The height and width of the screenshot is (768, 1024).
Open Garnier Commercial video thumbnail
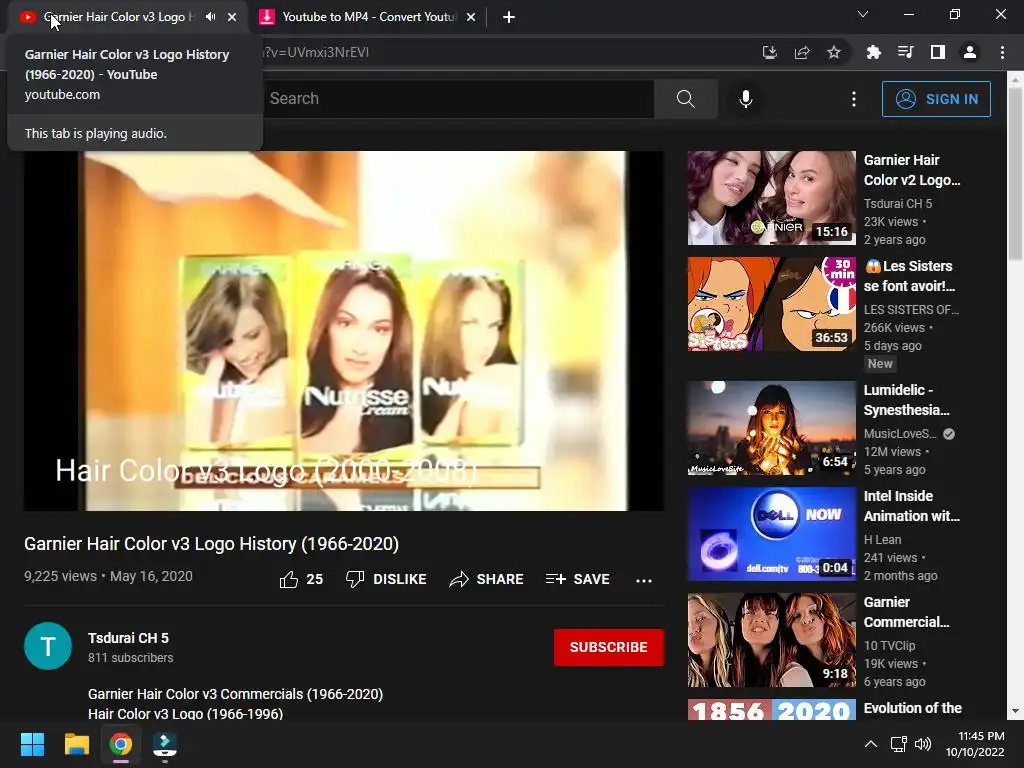click(x=771, y=640)
